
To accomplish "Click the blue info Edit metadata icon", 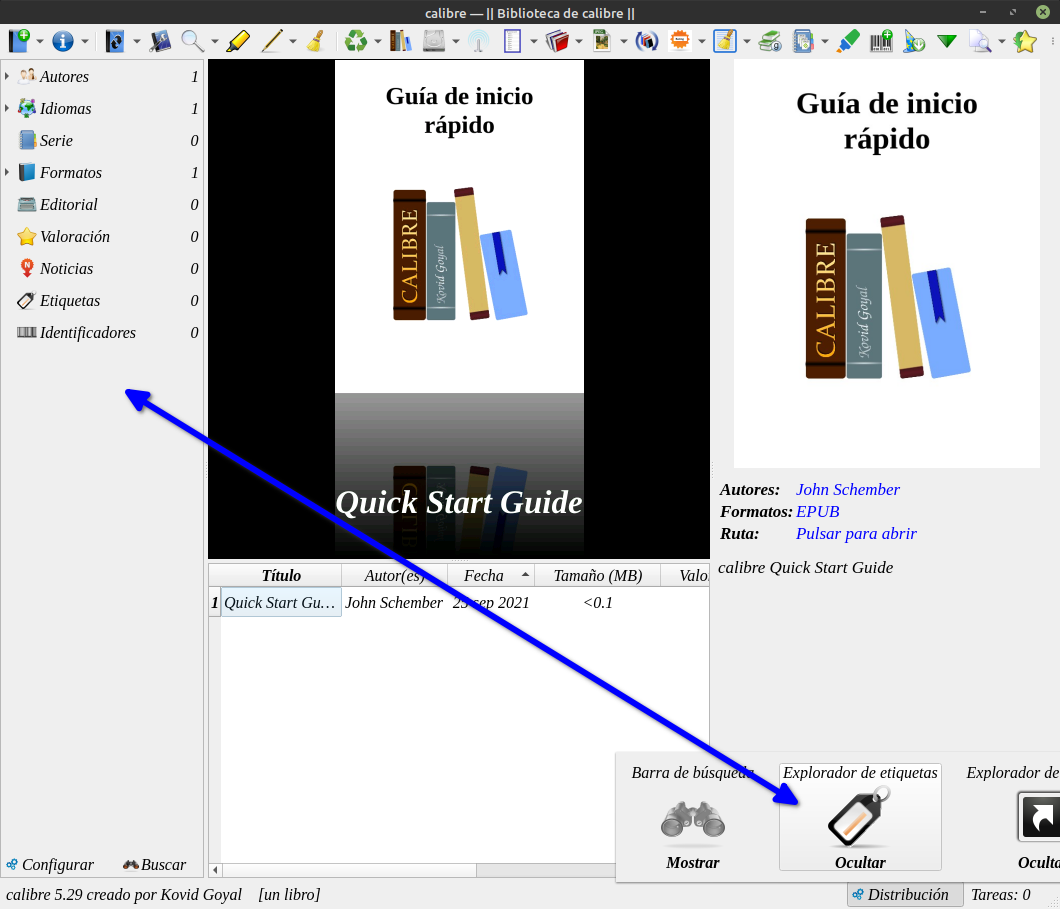I will [x=63, y=41].
